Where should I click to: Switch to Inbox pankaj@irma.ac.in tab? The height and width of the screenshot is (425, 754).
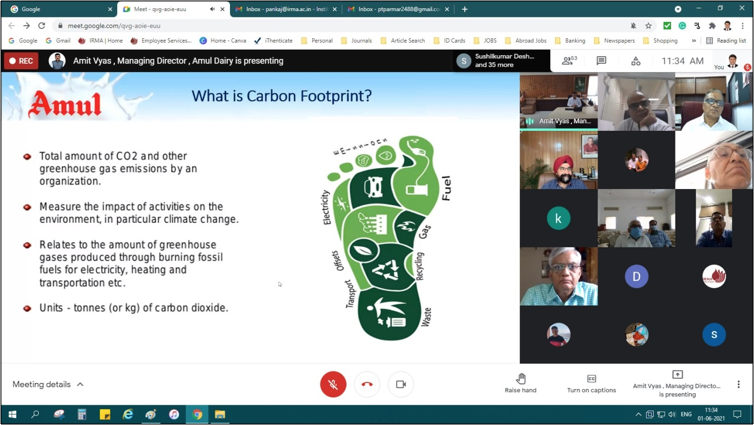click(x=286, y=9)
